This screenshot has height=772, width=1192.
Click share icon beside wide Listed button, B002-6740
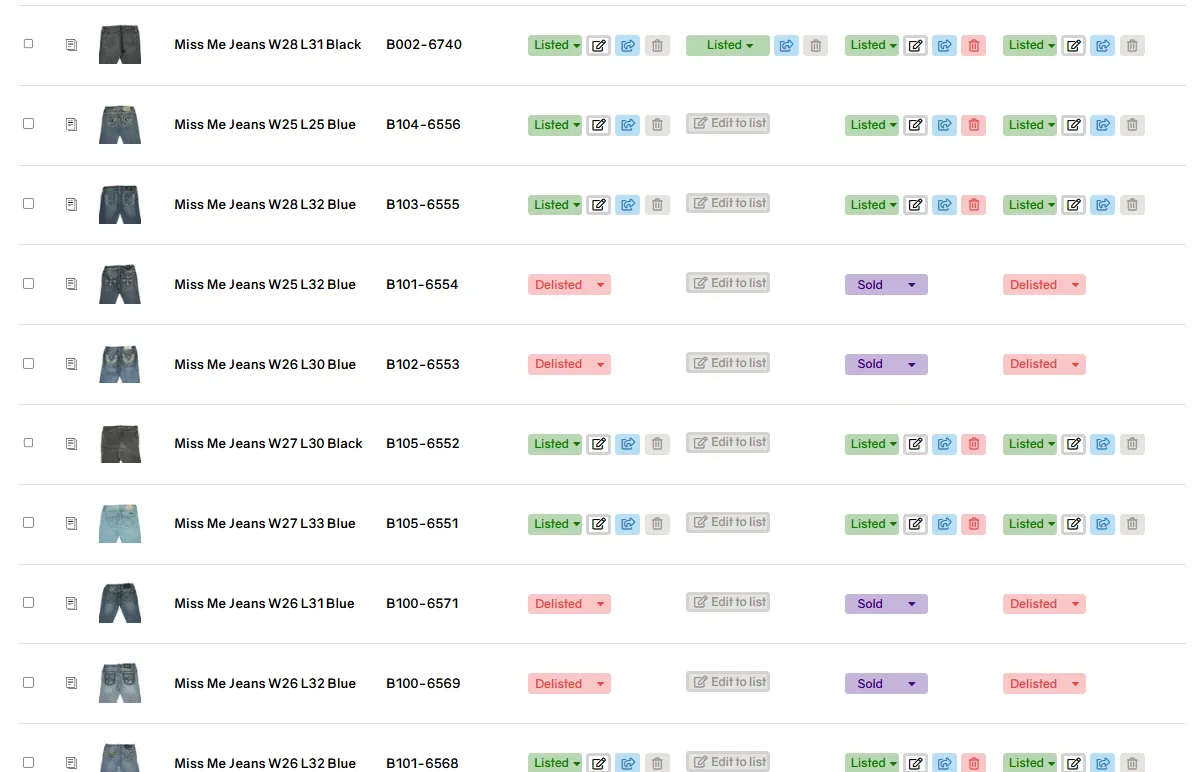click(786, 46)
